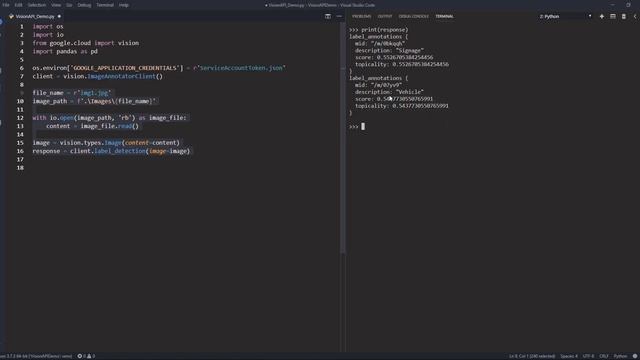
Task: Click 'vision.types.Image' on line 15
Action: click(x=91, y=143)
